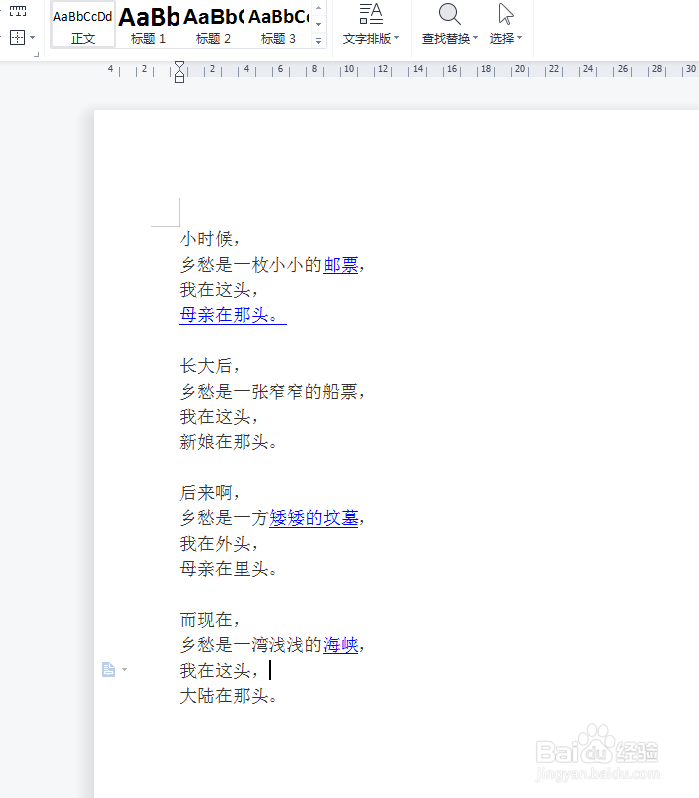
Task: Click the line 而现在,
Action: (x=209, y=619)
